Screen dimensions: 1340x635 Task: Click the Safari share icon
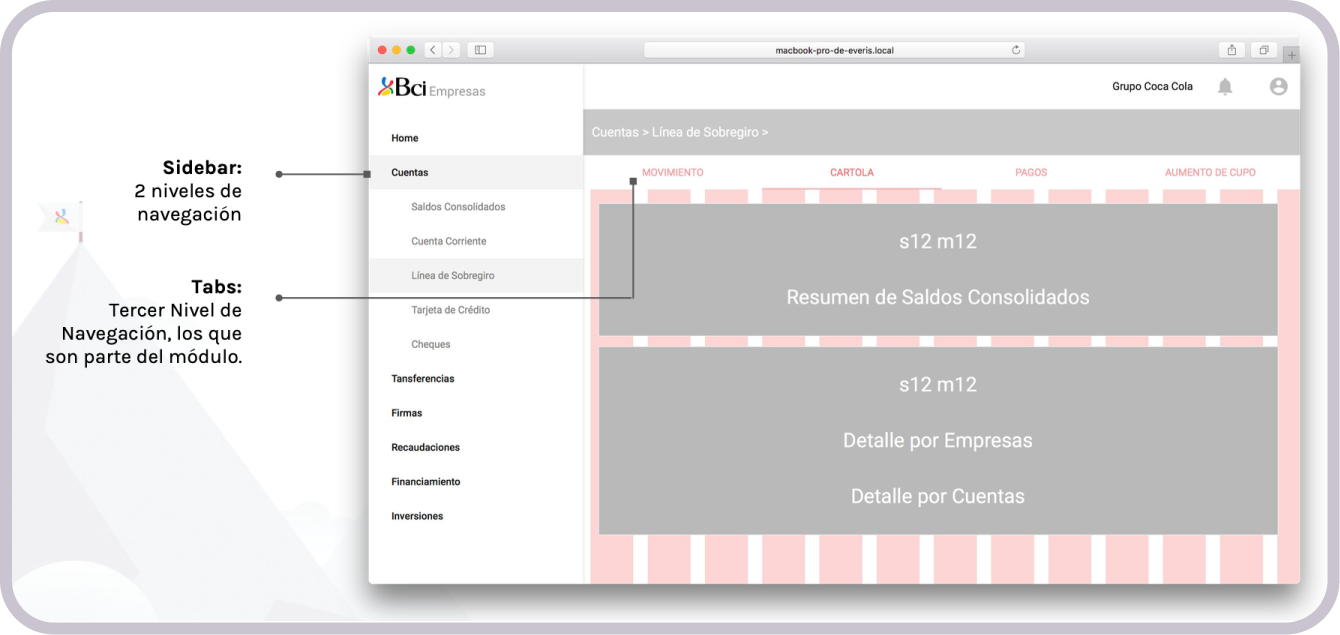1232,50
